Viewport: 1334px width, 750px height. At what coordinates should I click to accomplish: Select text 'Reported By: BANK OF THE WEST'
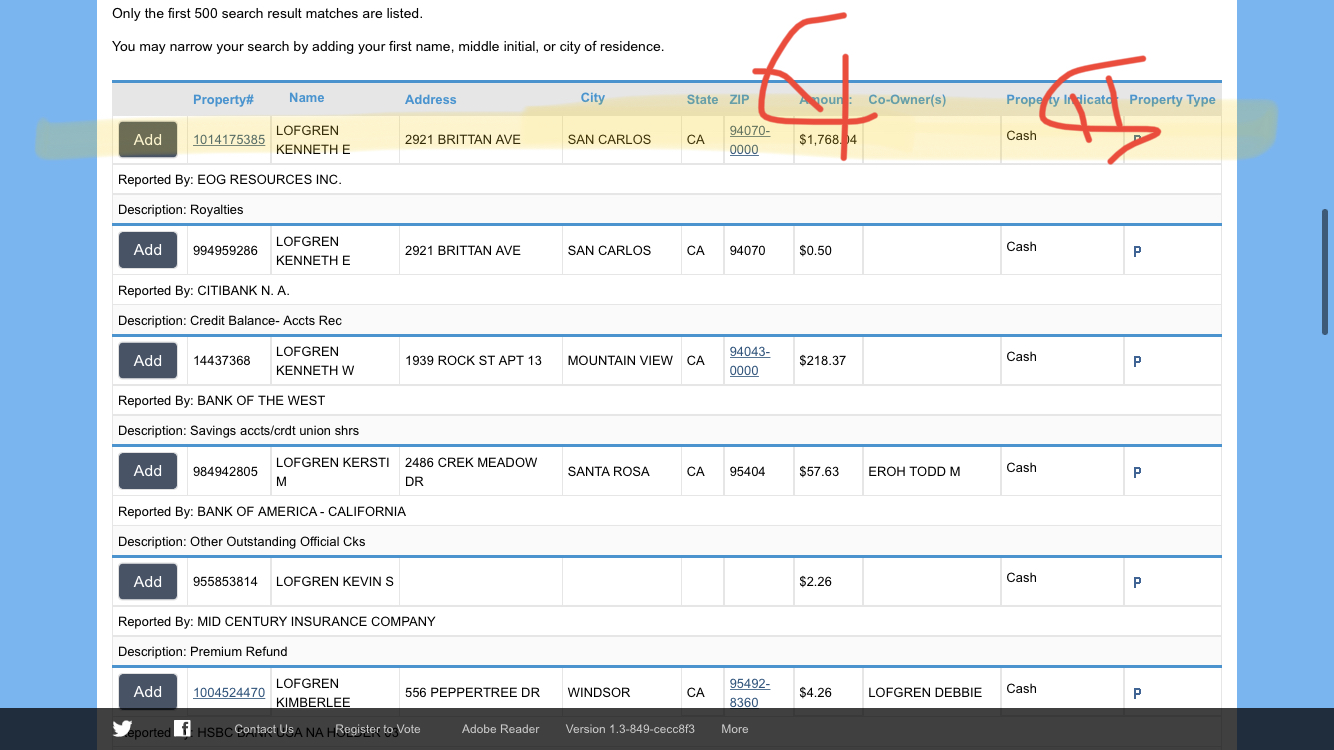[222, 401]
